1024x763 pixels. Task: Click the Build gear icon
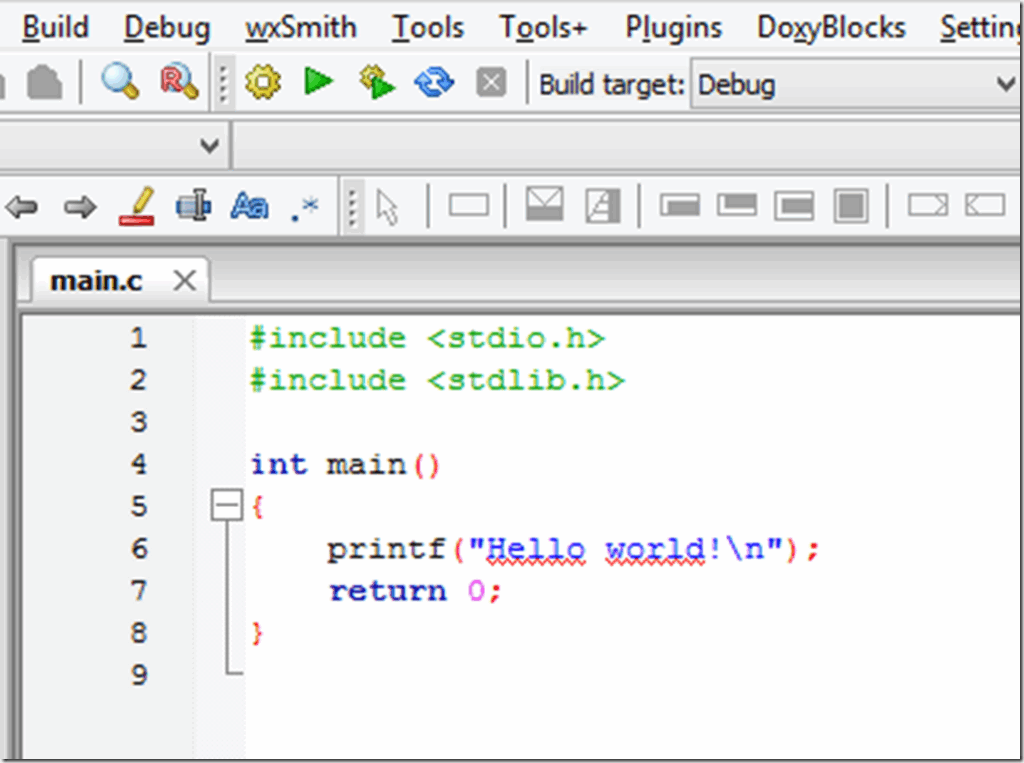tap(263, 83)
